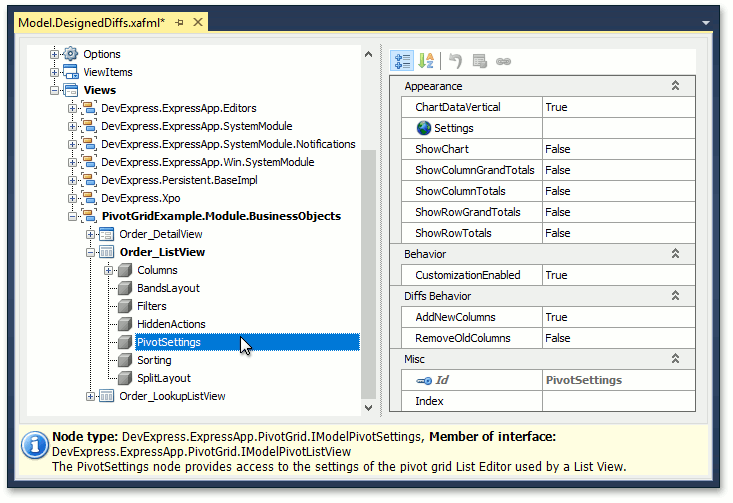Viewport: 733px width, 503px height.
Task: Click the cube icon beside SplitLayout
Action: click(x=124, y=378)
